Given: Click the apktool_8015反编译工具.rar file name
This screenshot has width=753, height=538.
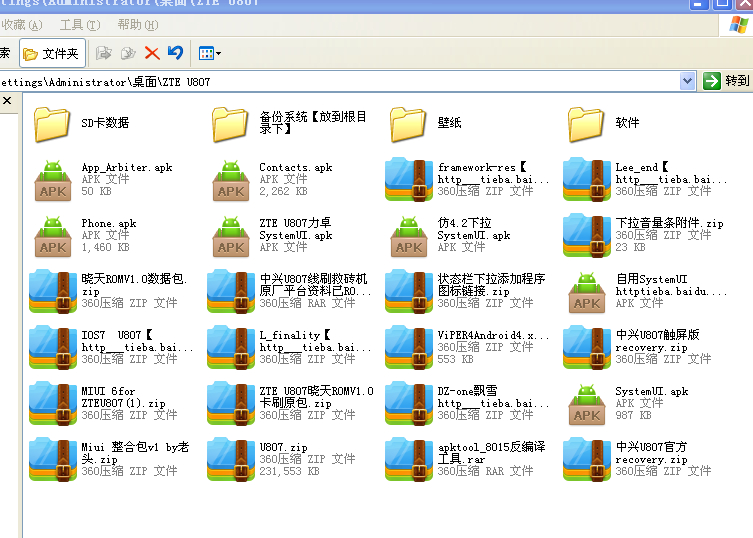Looking at the screenshot, I should 491,453.
